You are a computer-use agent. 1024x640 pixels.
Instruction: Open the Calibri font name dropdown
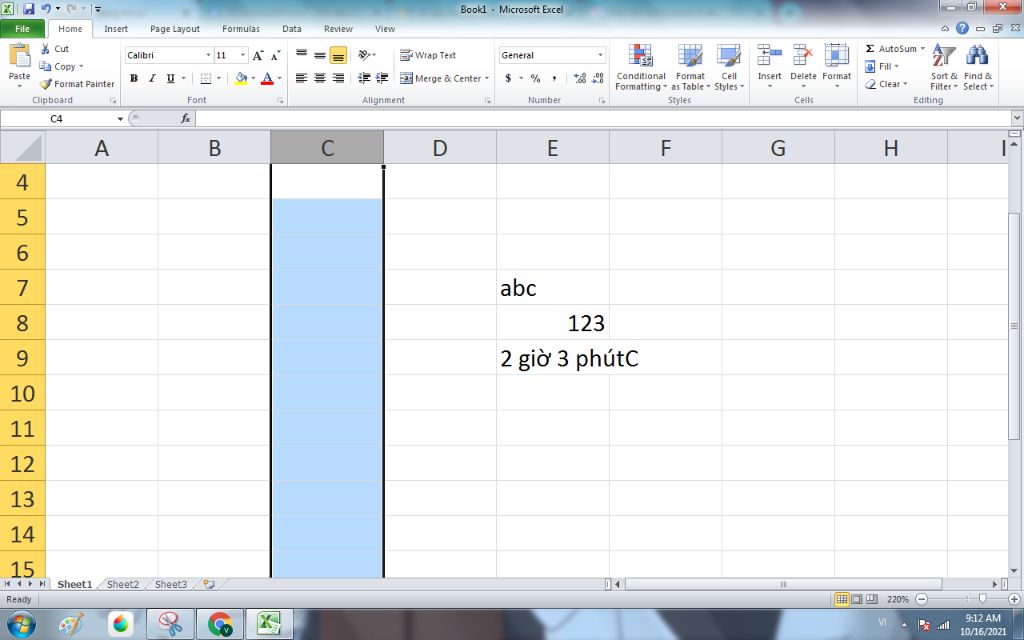(x=208, y=56)
